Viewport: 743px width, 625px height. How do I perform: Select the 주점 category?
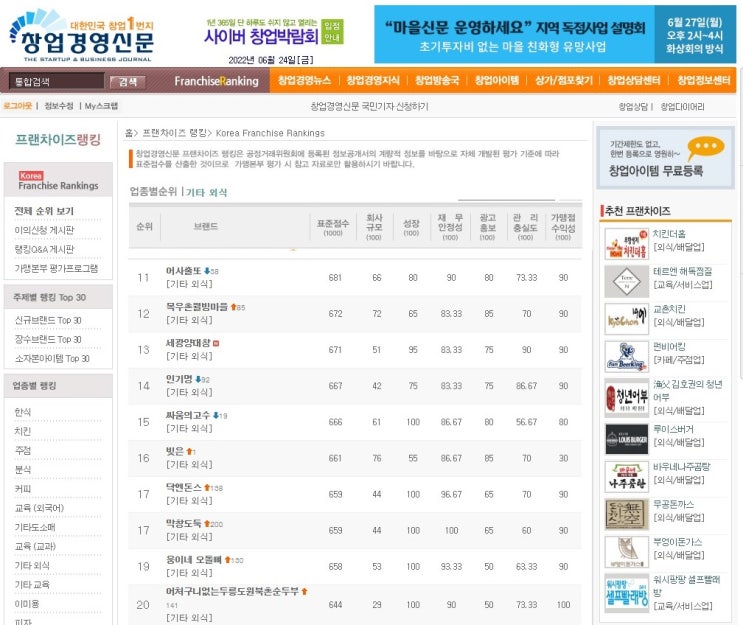pos(23,450)
